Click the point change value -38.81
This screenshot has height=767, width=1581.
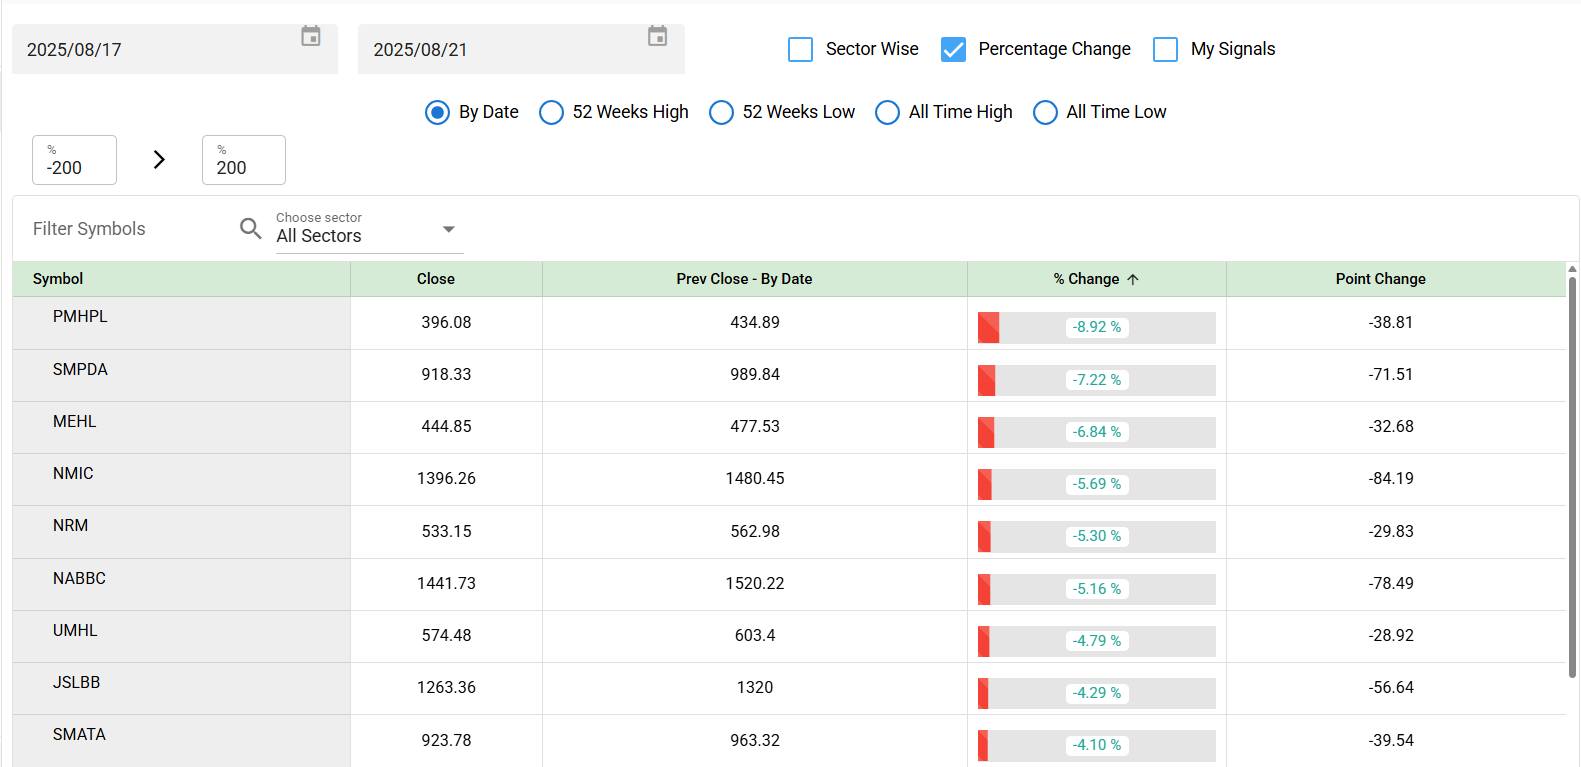click(1391, 322)
